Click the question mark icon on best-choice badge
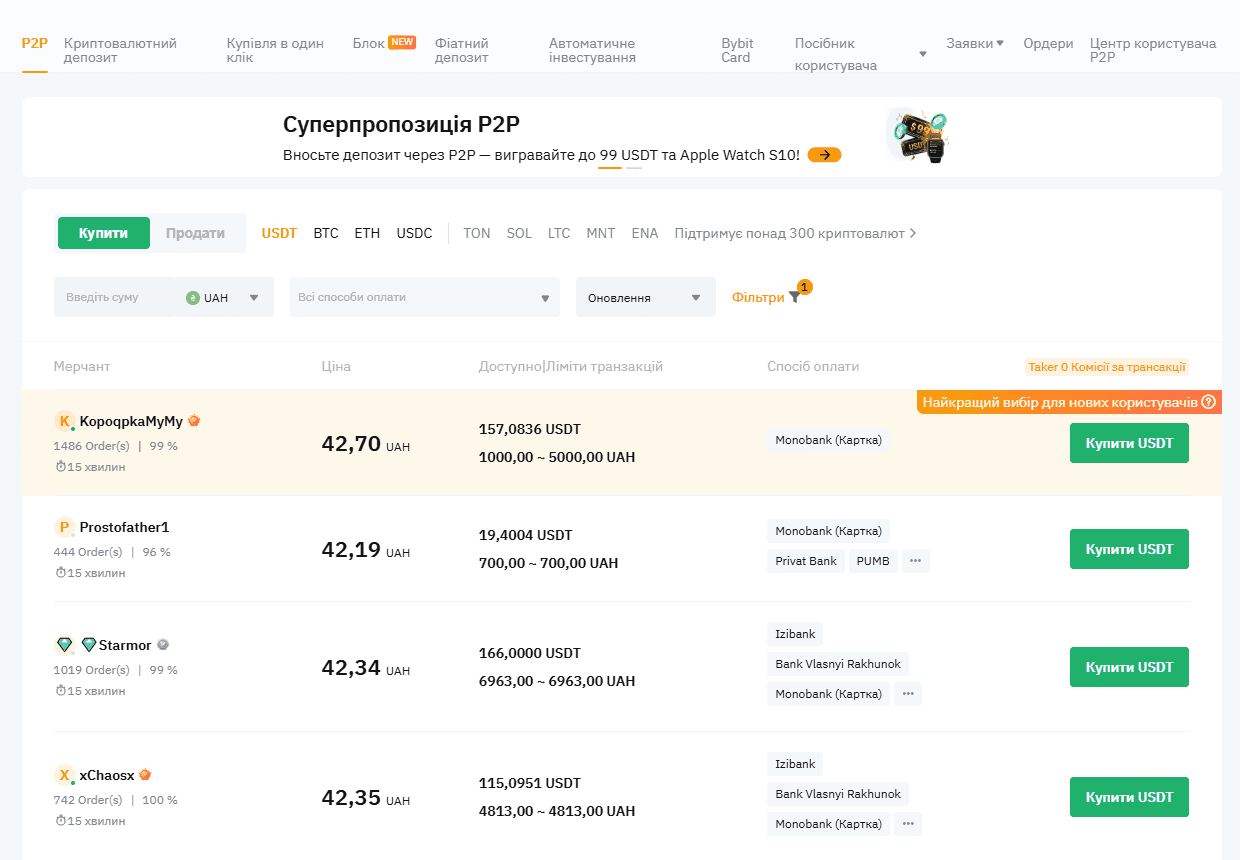The height and width of the screenshot is (860, 1240). [x=1208, y=402]
